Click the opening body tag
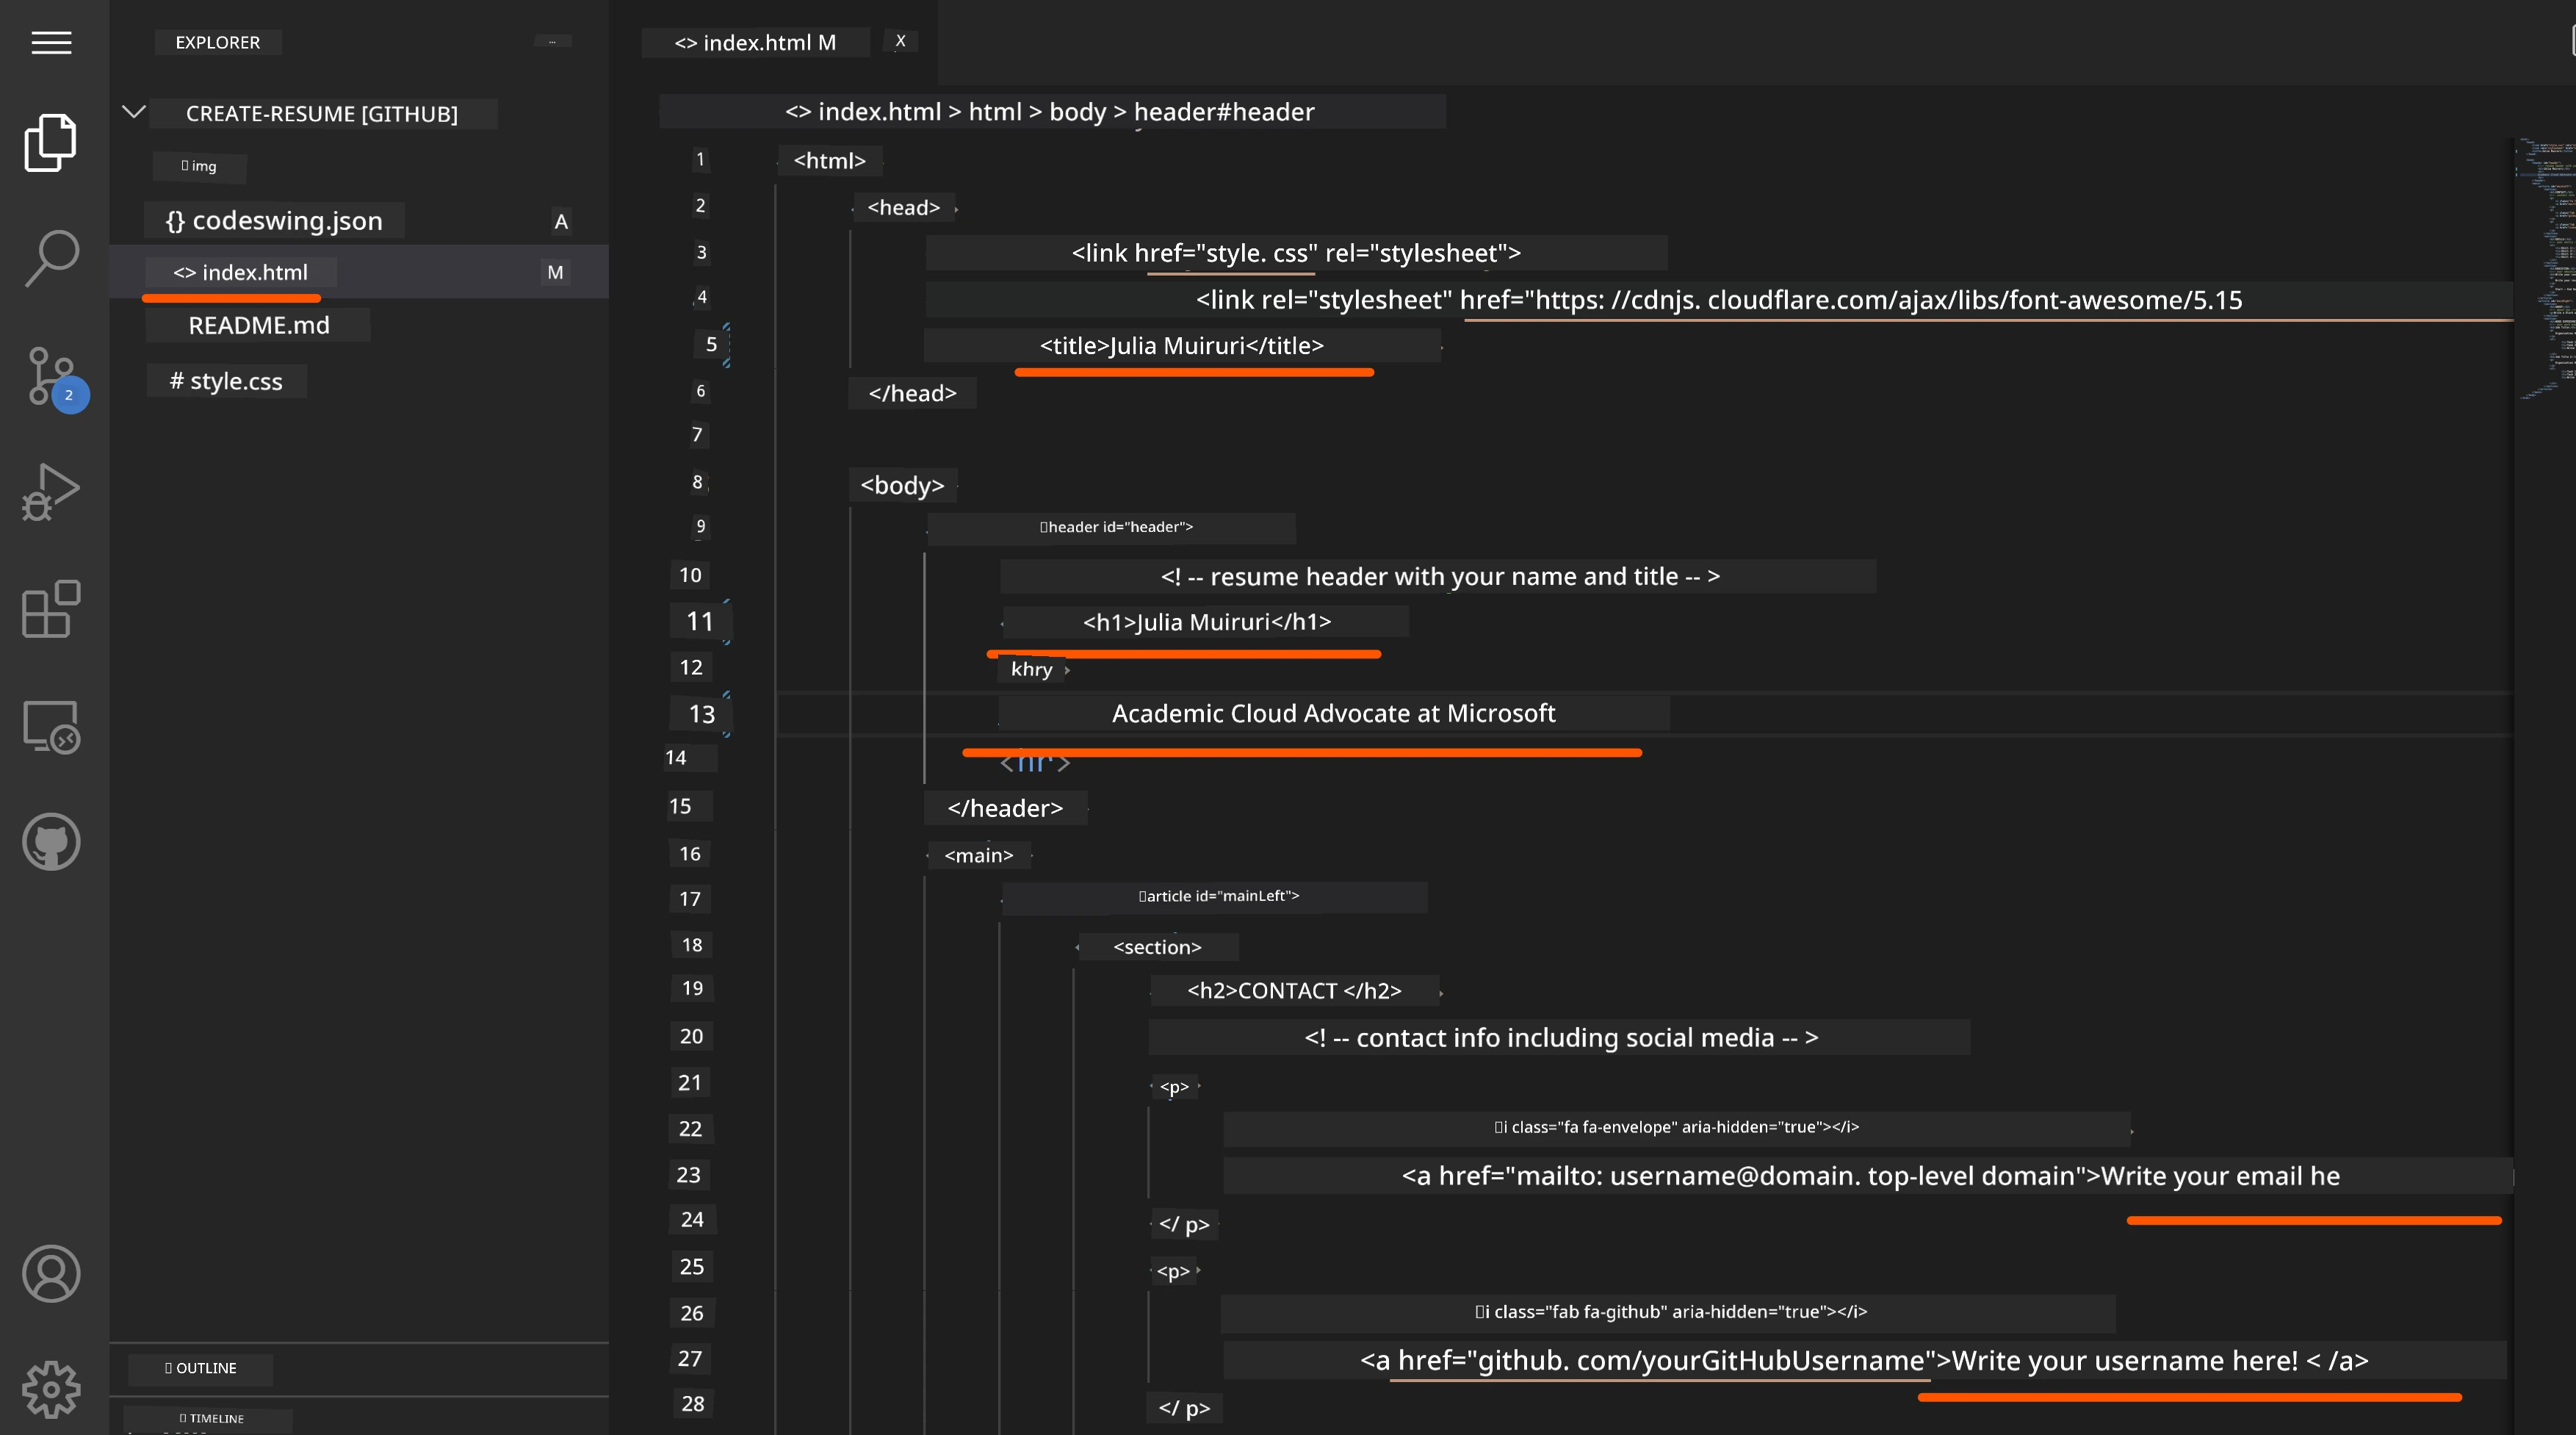2576x1435 pixels. tap(902, 486)
